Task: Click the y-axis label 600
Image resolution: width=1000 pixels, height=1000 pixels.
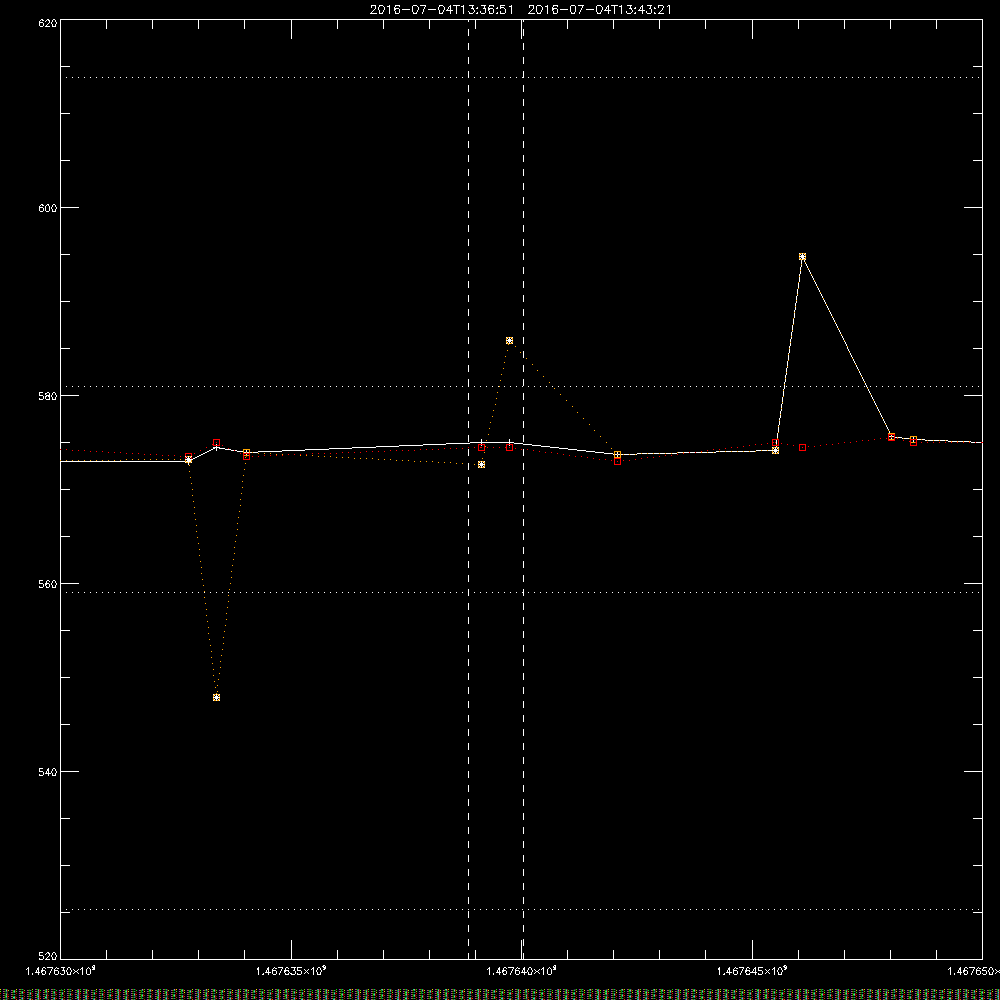Action: click(48, 208)
